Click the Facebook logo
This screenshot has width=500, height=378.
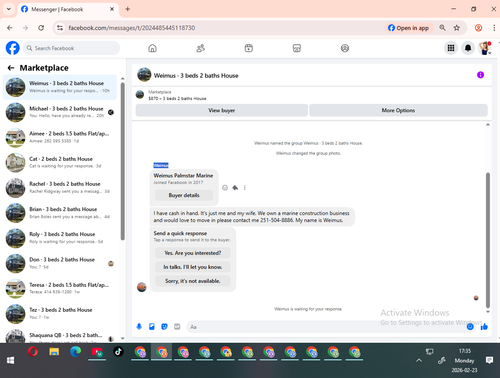[13, 48]
